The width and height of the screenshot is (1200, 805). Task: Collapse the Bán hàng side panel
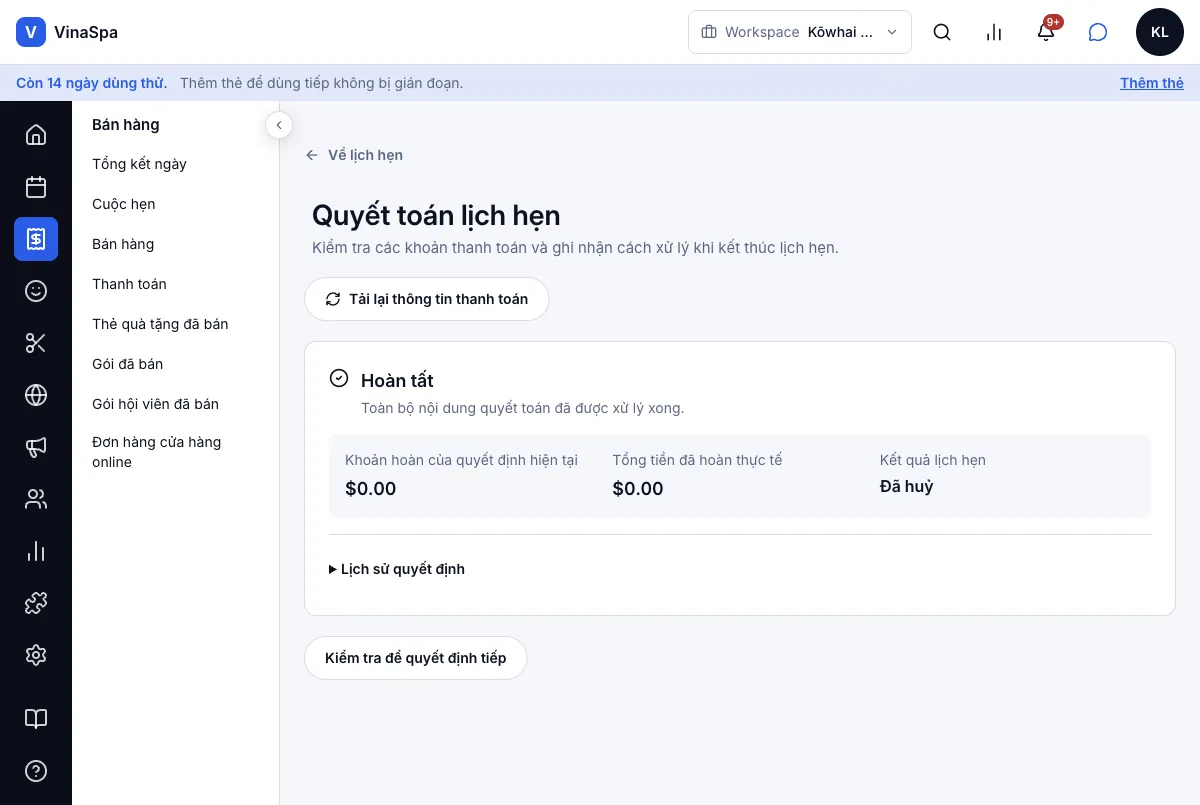click(x=278, y=125)
